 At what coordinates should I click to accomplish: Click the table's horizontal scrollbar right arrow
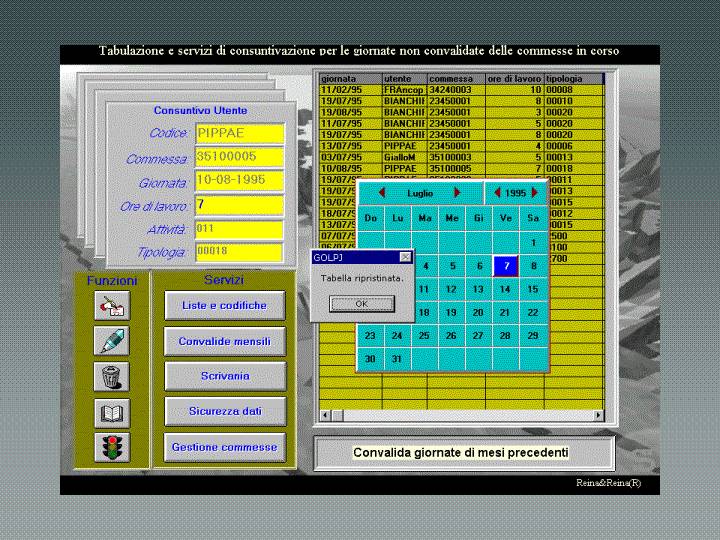tap(599, 415)
